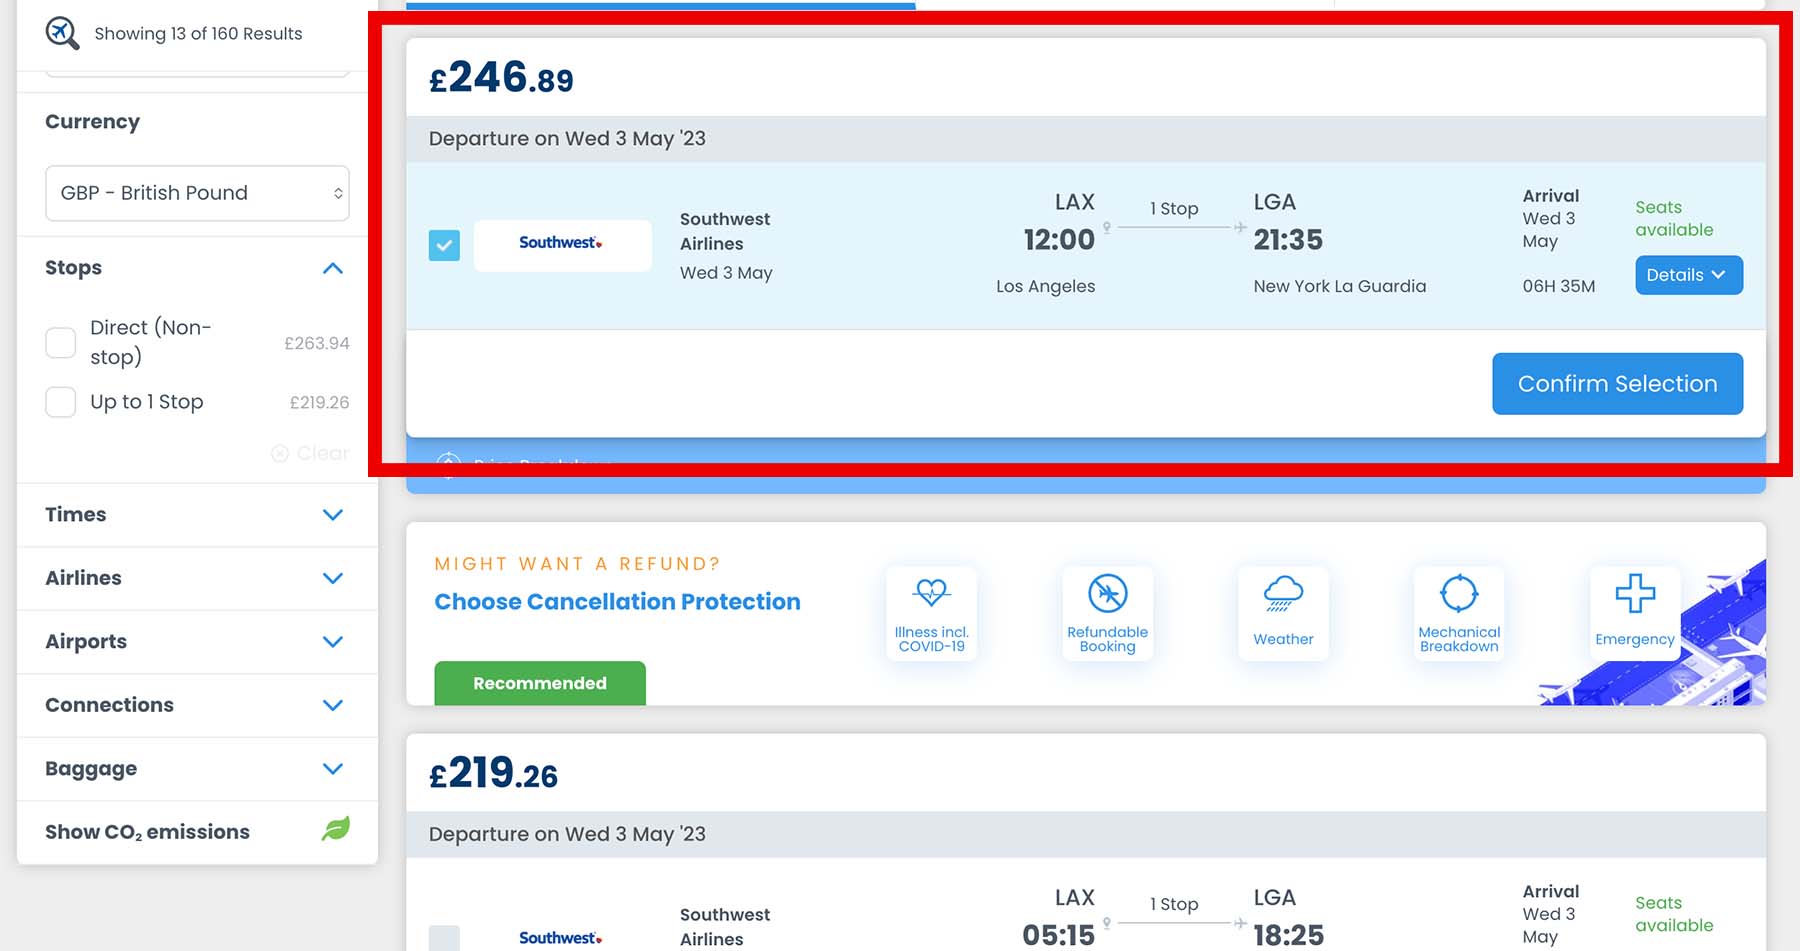Click the Weather cloud icon
The width and height of the screenshot is (1800, 951).
pyautogui.click(x=1283, y=593)
